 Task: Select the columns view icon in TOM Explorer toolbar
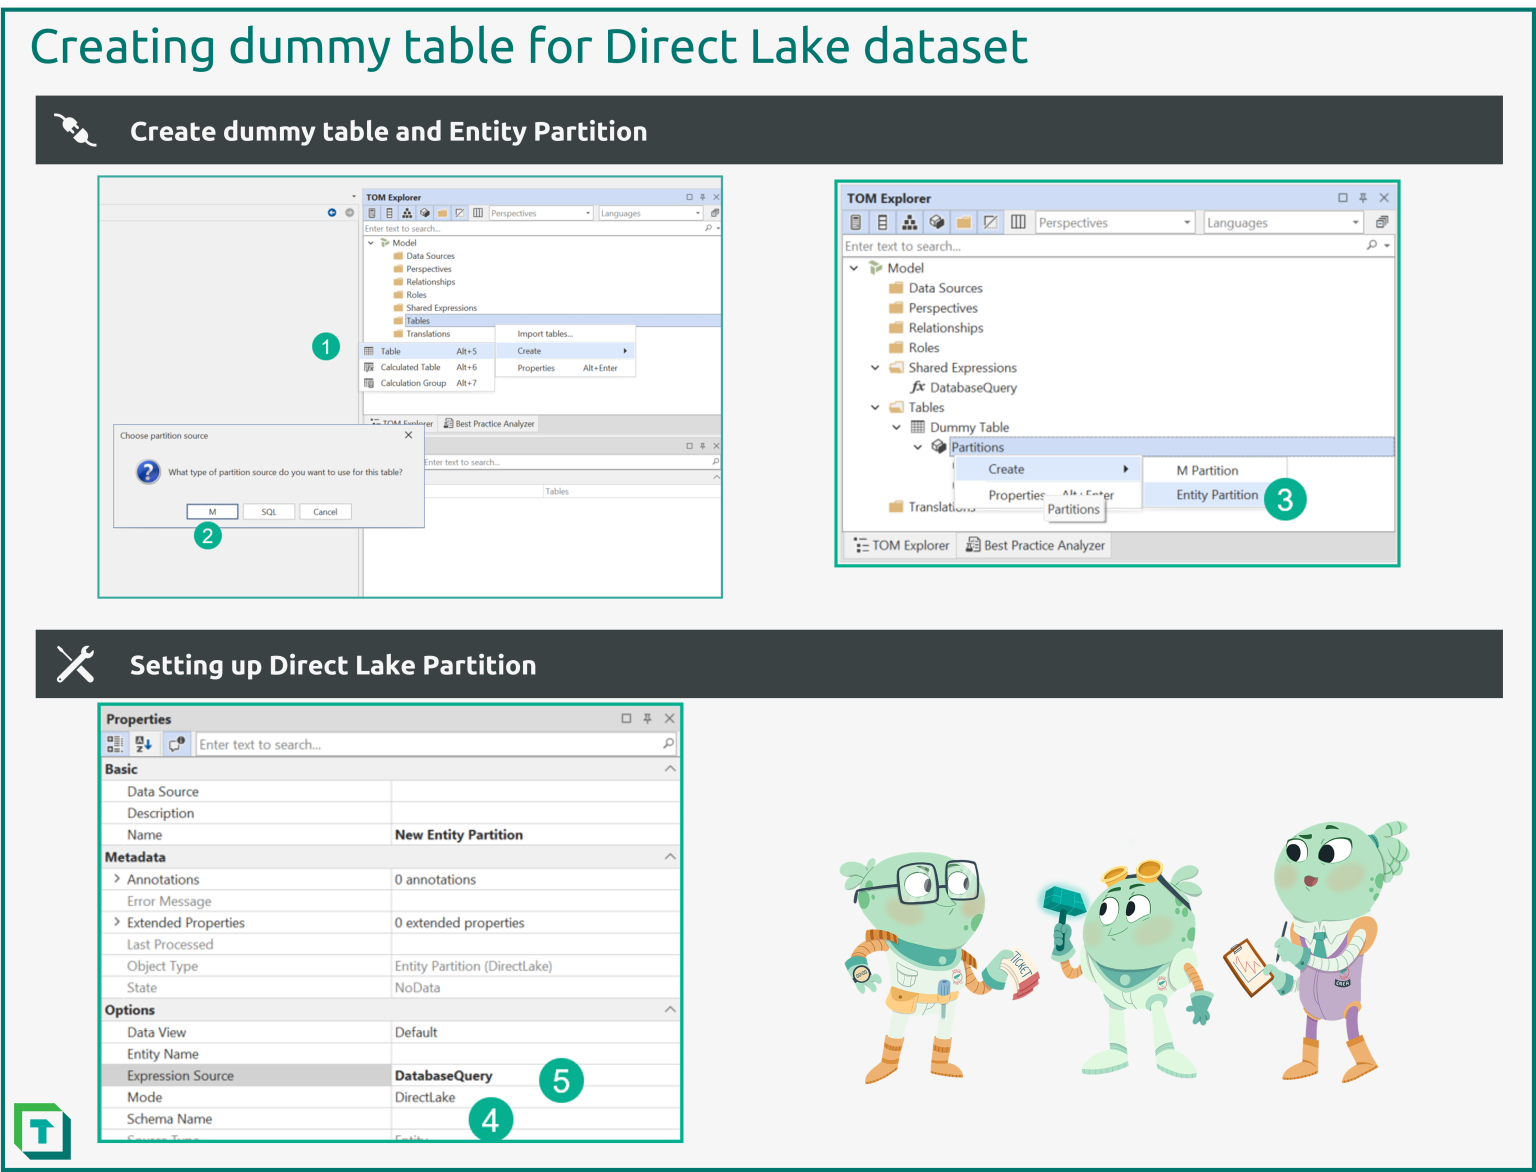pyautogui.click(x=1018, y=222)
